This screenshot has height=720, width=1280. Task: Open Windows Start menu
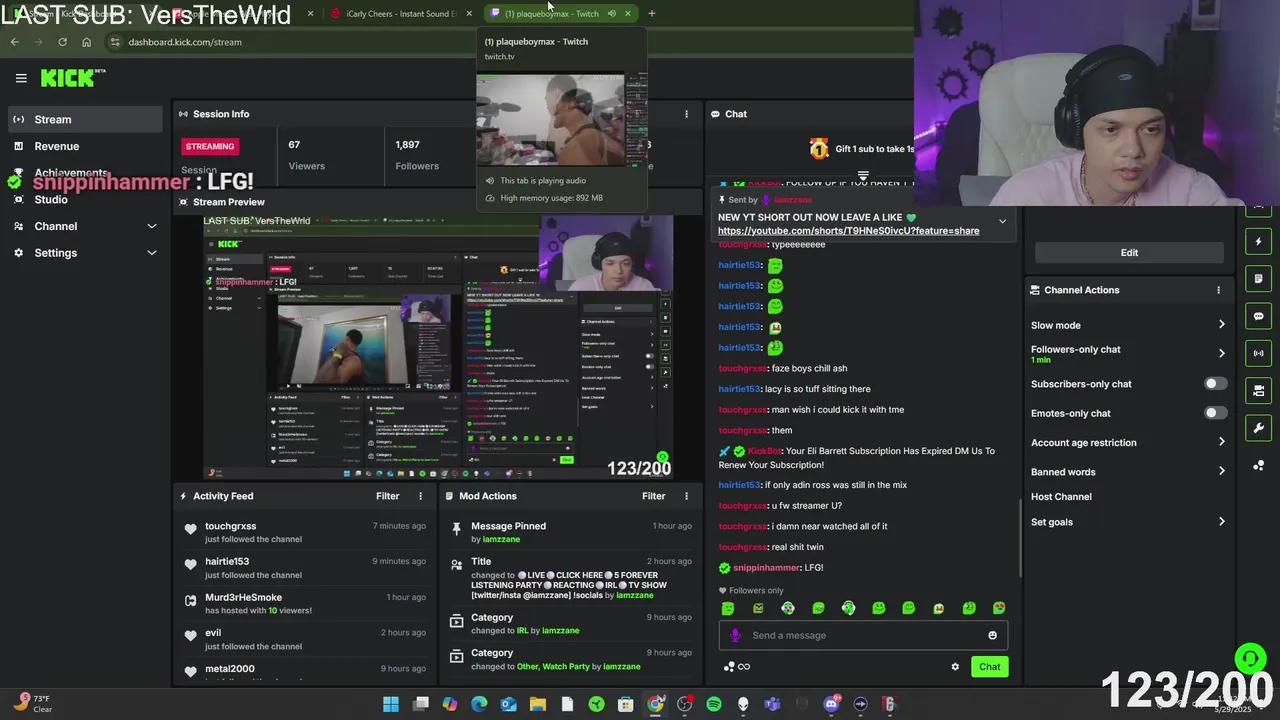(x=391, y=704)
